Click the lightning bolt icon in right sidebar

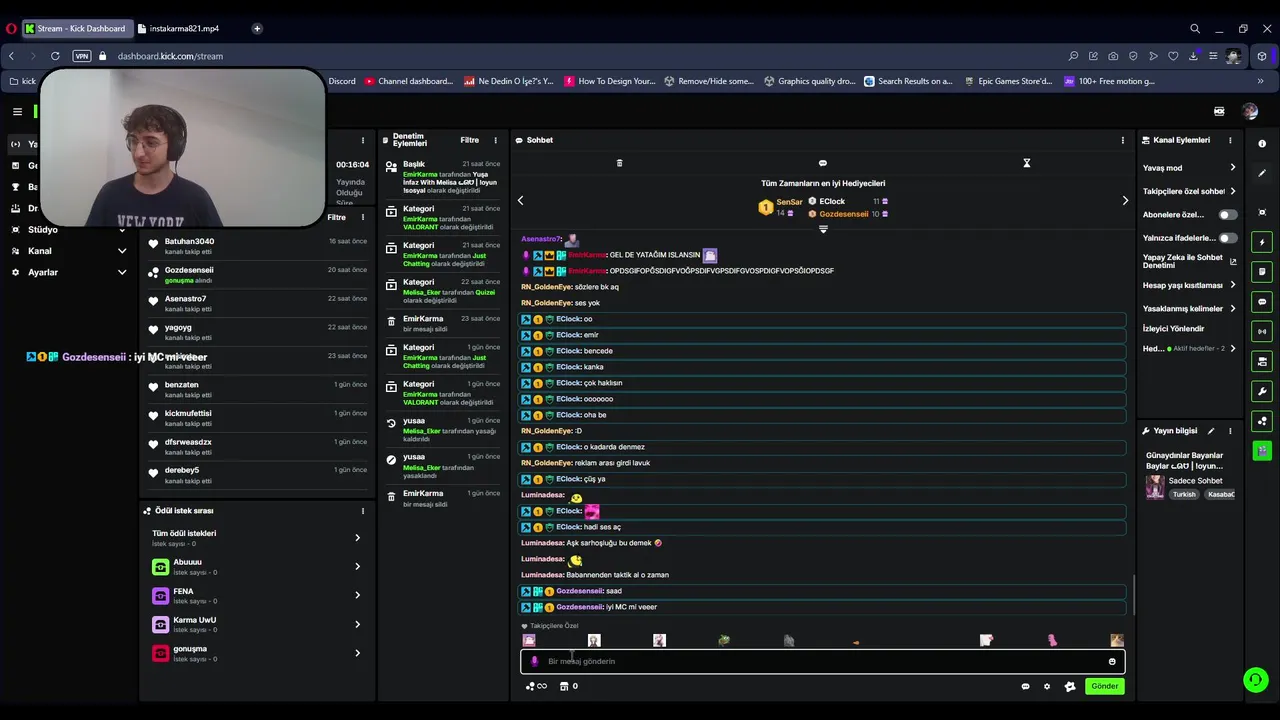pyautogui.click(x=1262, y=242)
